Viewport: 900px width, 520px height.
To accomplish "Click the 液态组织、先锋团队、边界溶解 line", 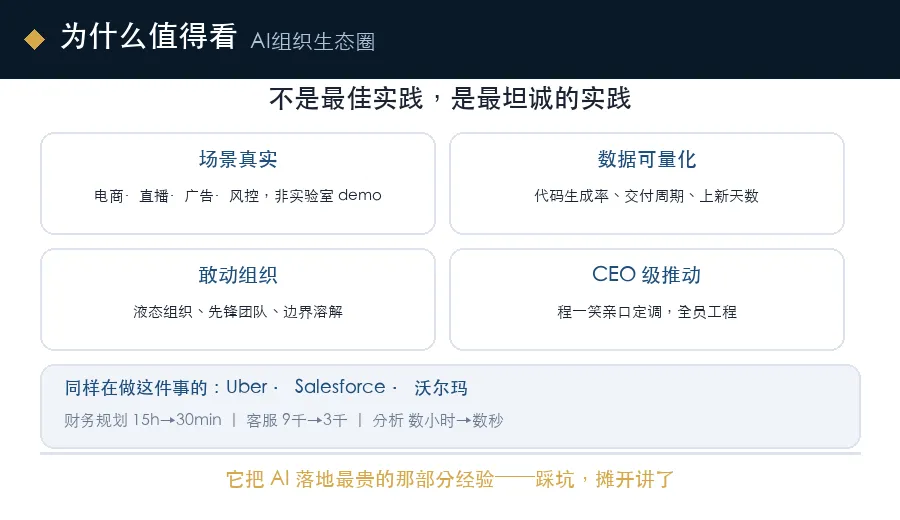I will point(238,312).
